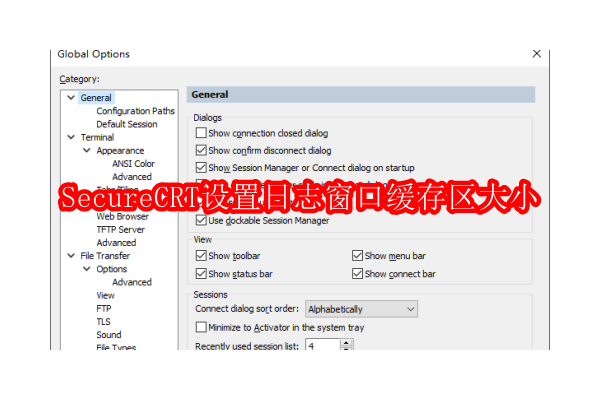The width and height of the screenshot is (600, 400).
Task: Uncheck Show toolbar option
Action: [x=201, y=255]
